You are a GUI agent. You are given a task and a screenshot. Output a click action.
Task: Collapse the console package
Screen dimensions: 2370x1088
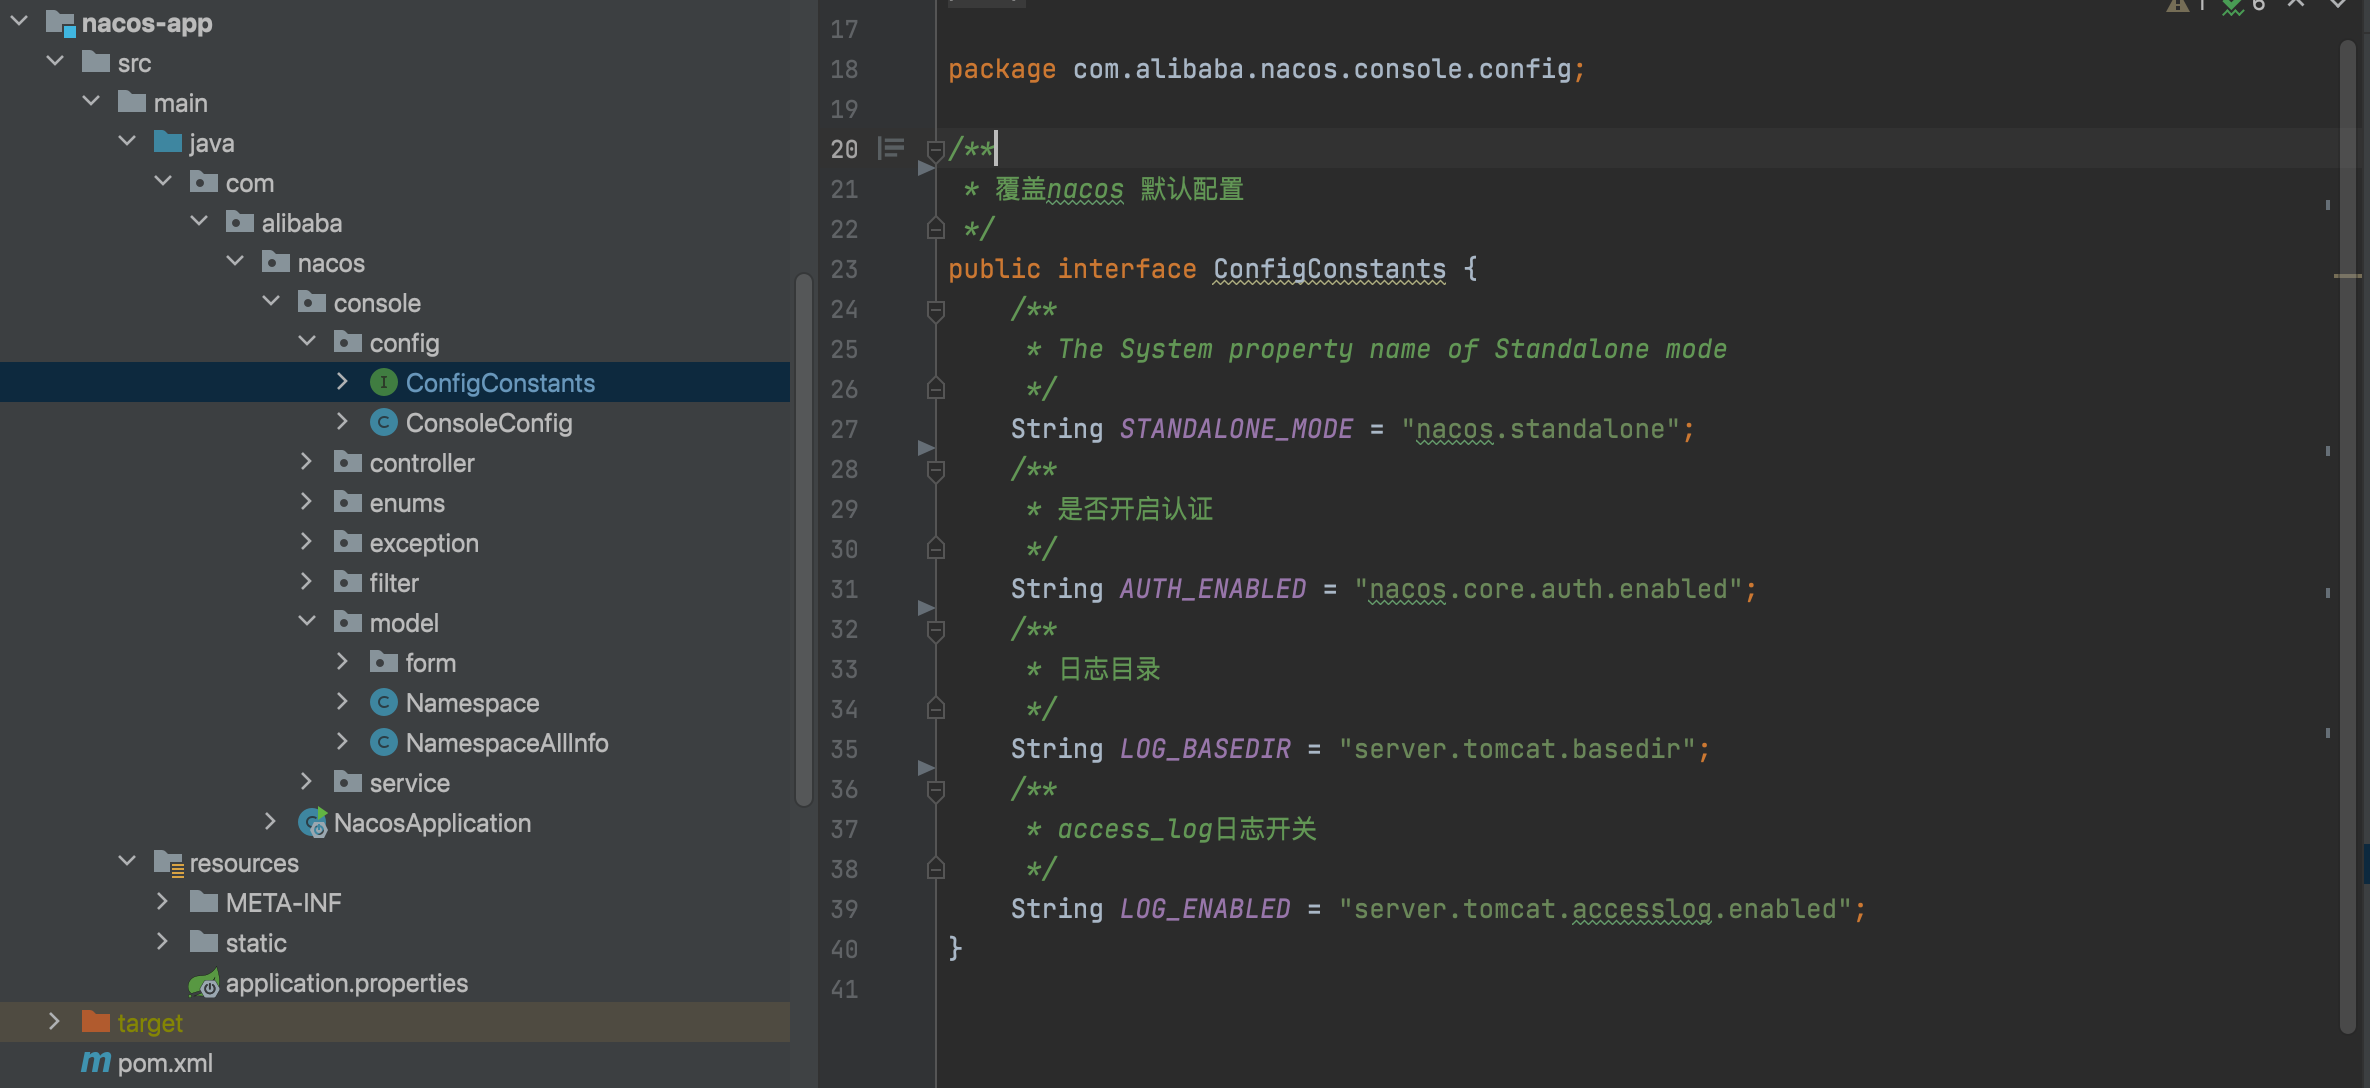click(271, 301)
